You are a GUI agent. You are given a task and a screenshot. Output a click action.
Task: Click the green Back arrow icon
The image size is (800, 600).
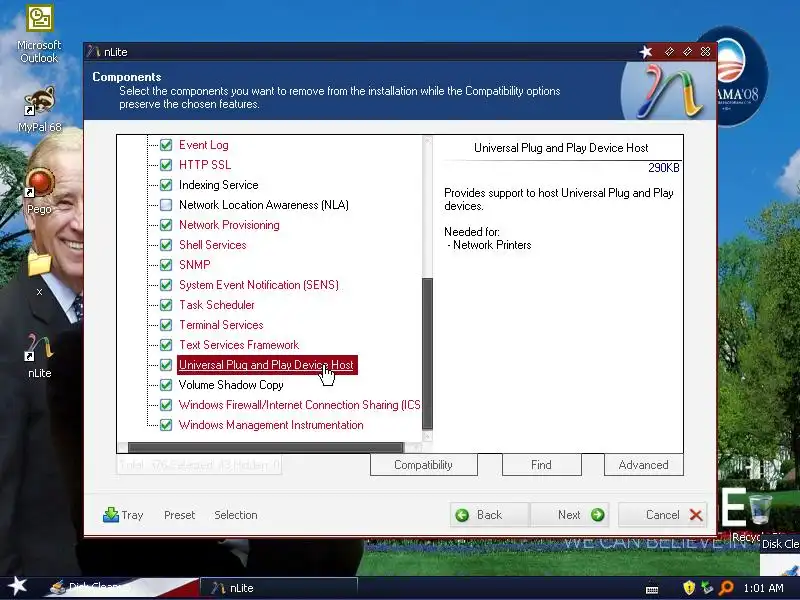pyautogui.click(x=462, y=515)
